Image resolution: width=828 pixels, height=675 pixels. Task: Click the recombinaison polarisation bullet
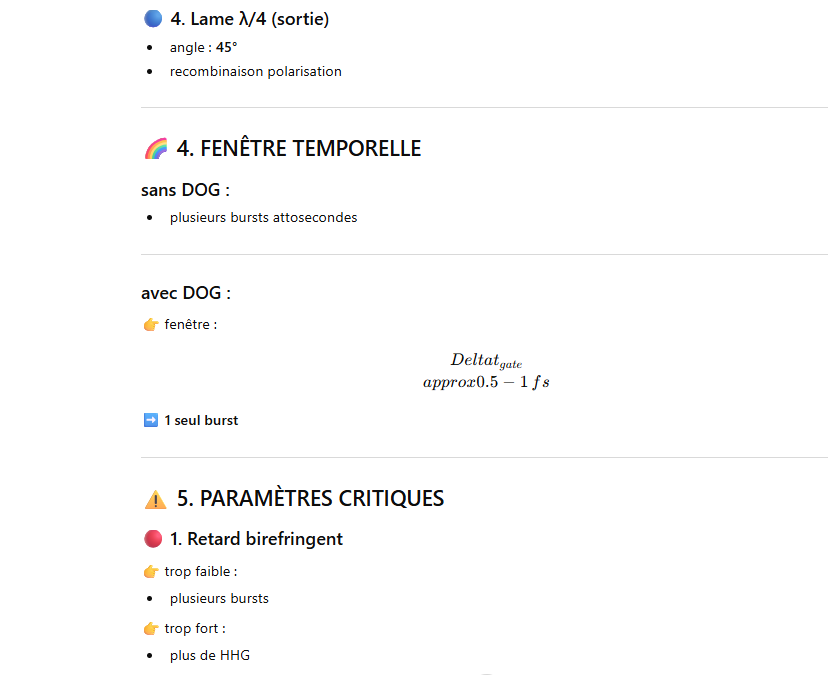tap(256, 71)
